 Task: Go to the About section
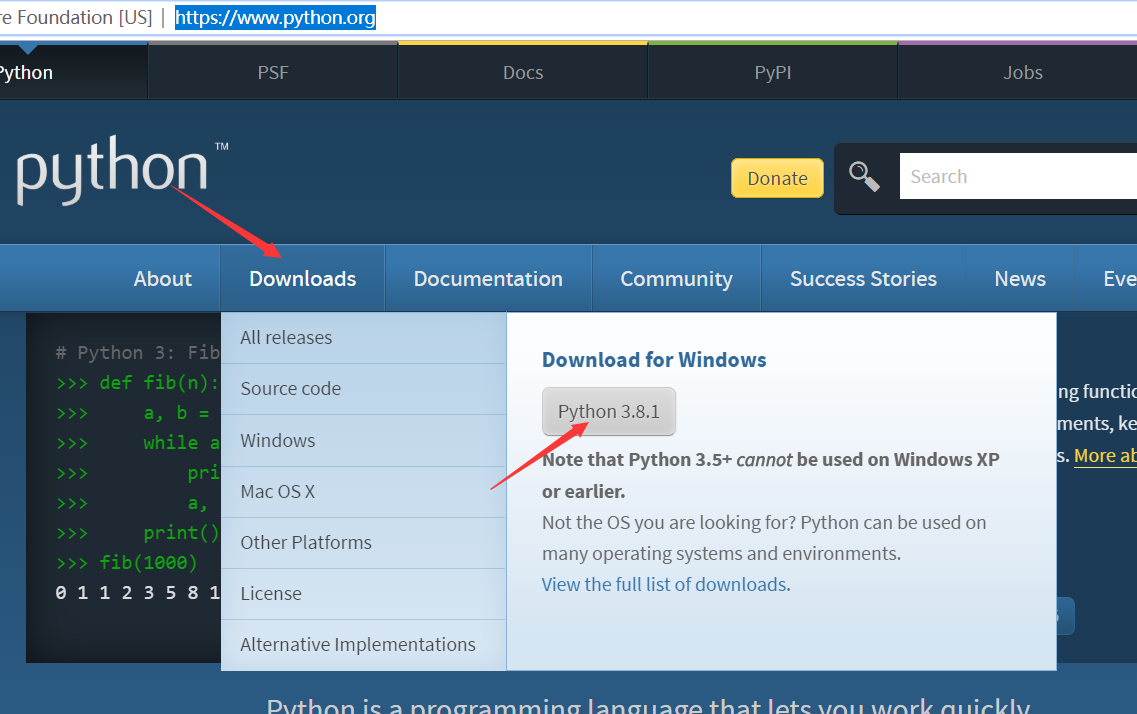click(x=163, y=279)
